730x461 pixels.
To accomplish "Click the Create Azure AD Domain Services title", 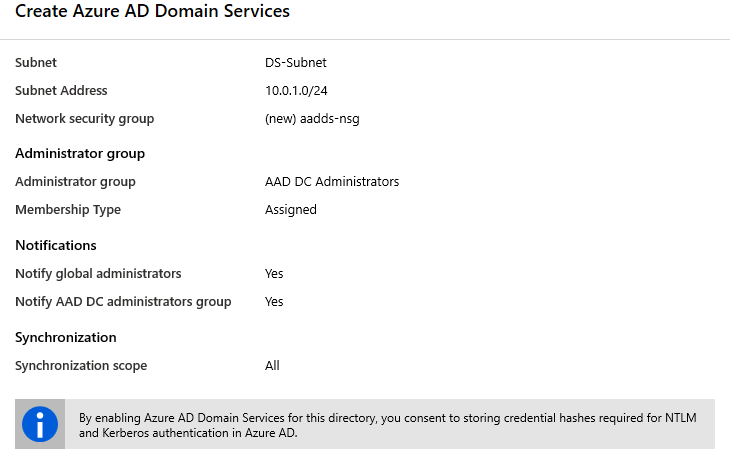I will tap(153, 12).
